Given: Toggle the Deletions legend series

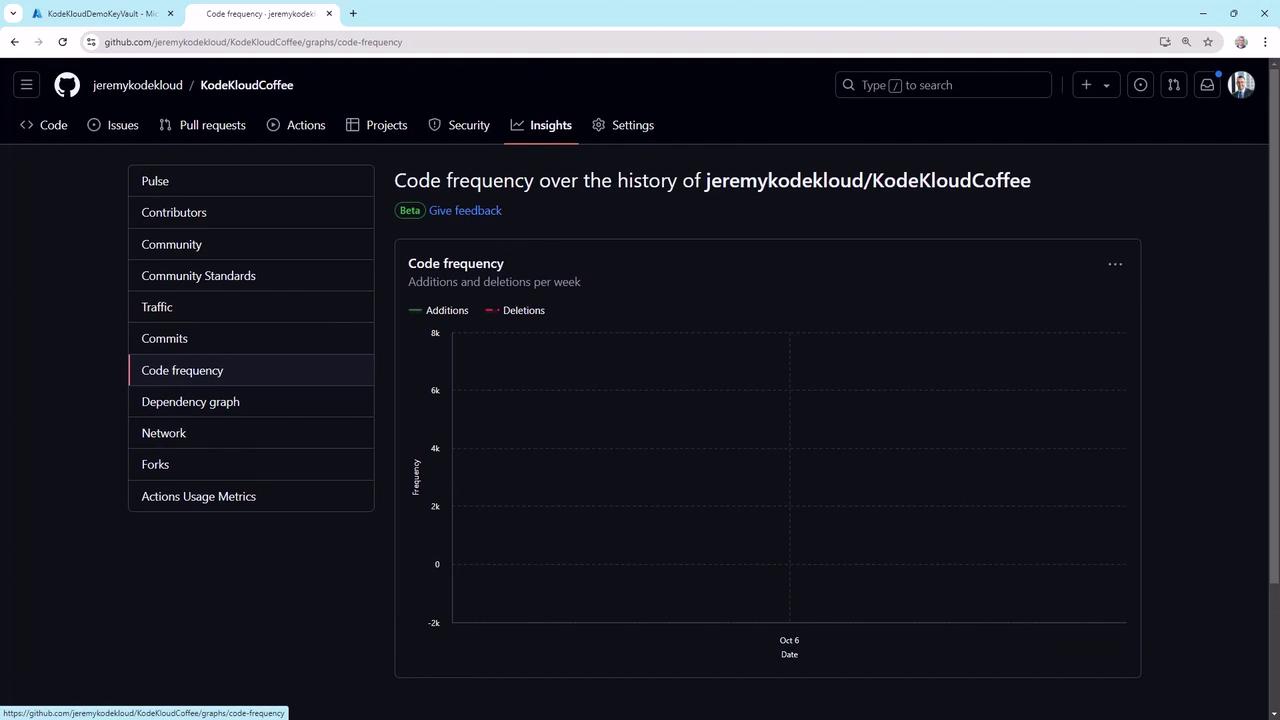Looking at the screenshot, I should click(515, 310).
